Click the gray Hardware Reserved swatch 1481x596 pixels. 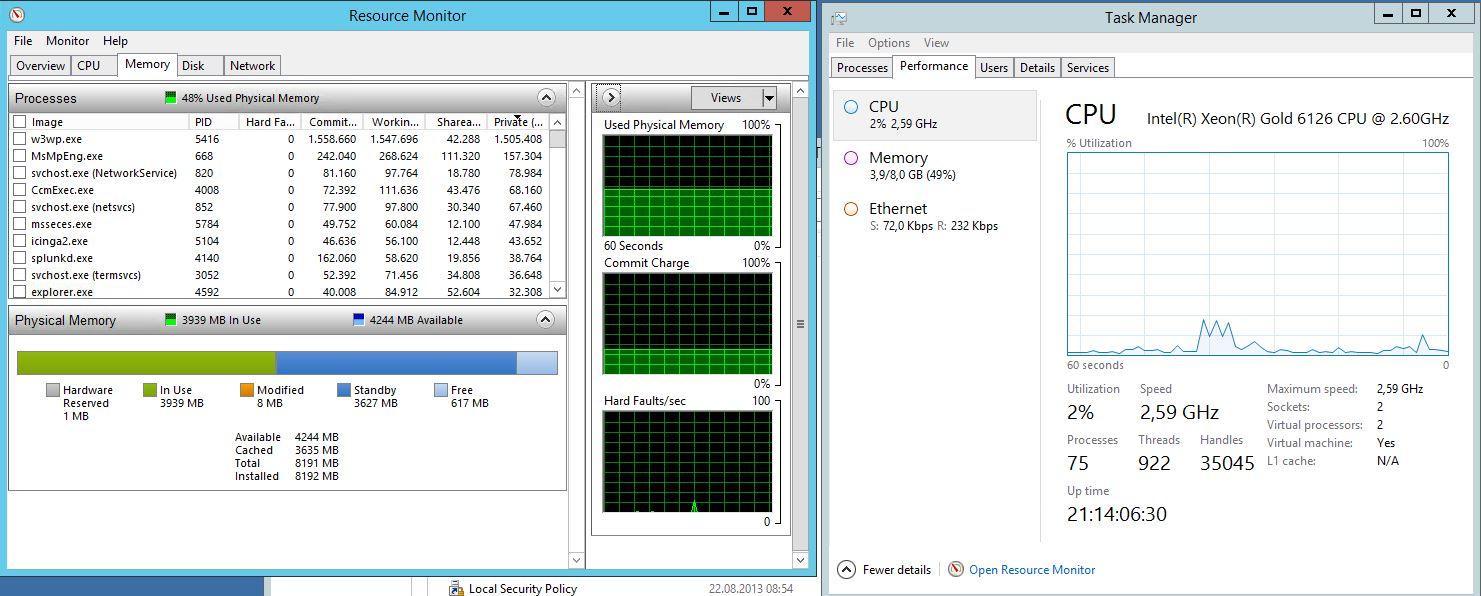tap(53, 390)
